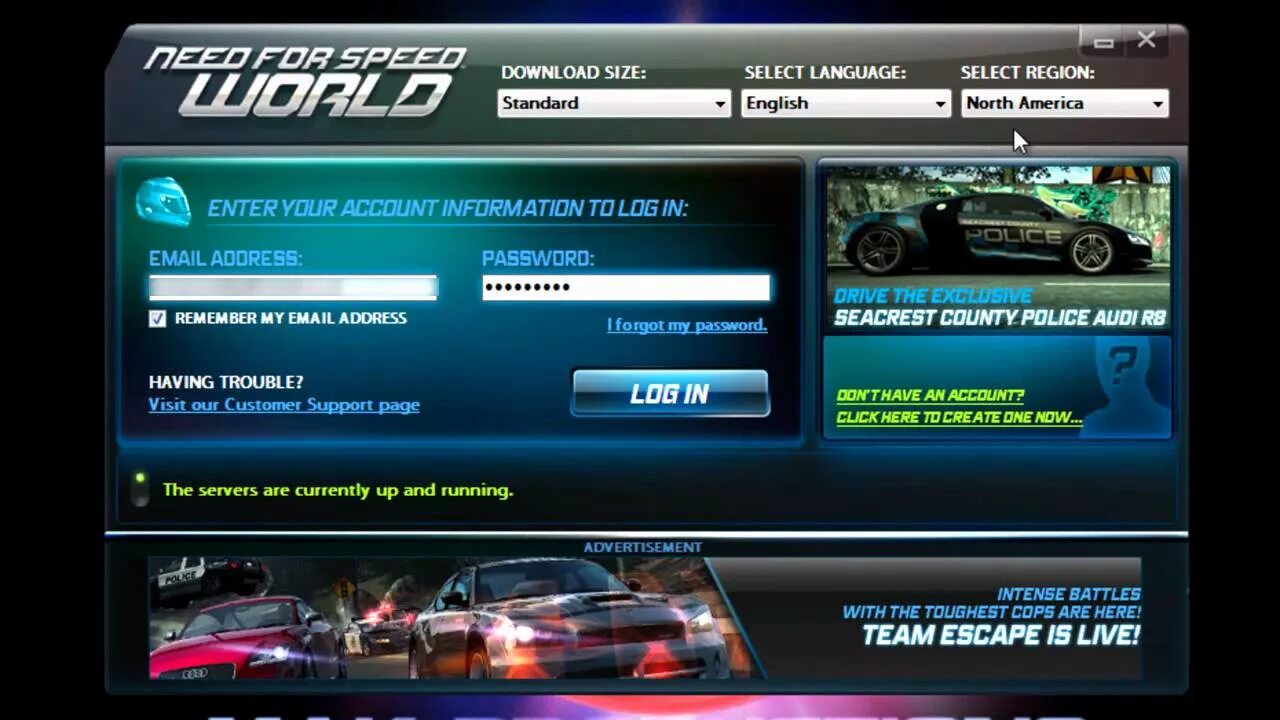Click the blue helmet account icon

pyautogui.click(x=164, y=201)
